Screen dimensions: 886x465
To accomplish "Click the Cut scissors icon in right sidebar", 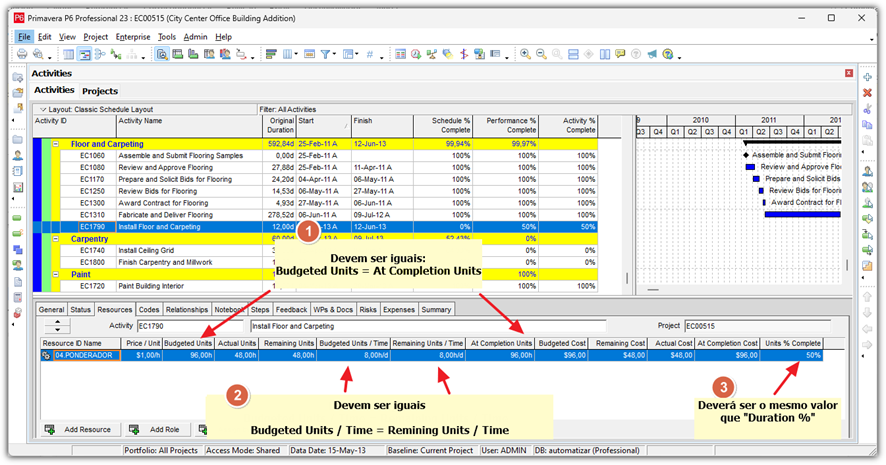I will (867, 109).
